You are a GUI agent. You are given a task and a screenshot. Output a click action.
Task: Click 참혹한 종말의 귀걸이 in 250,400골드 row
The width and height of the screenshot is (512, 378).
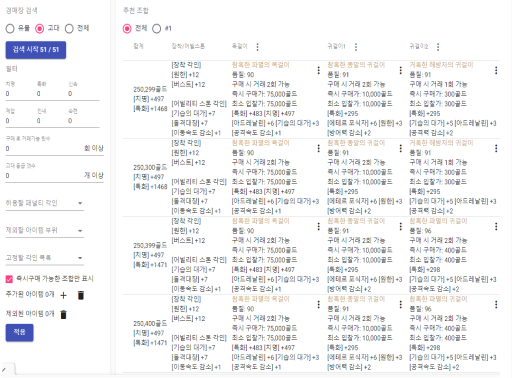coord(356,299)
